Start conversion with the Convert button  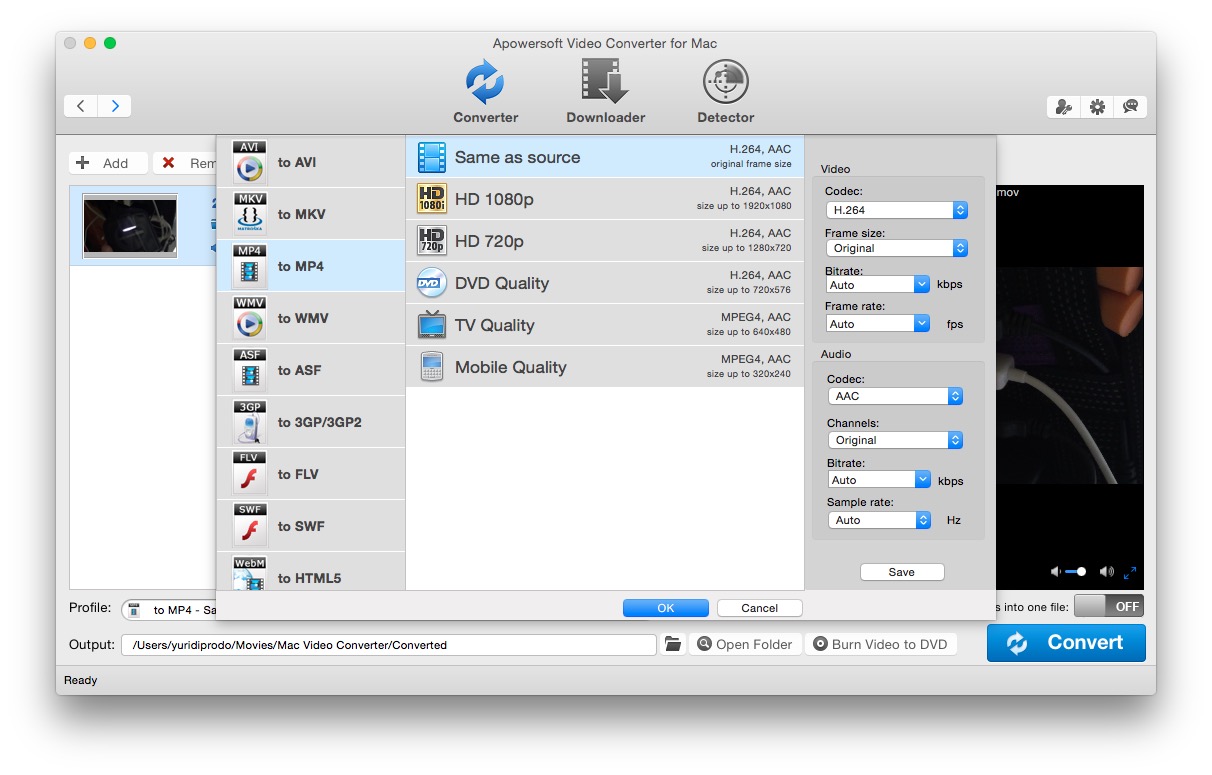coord(1066,643)
